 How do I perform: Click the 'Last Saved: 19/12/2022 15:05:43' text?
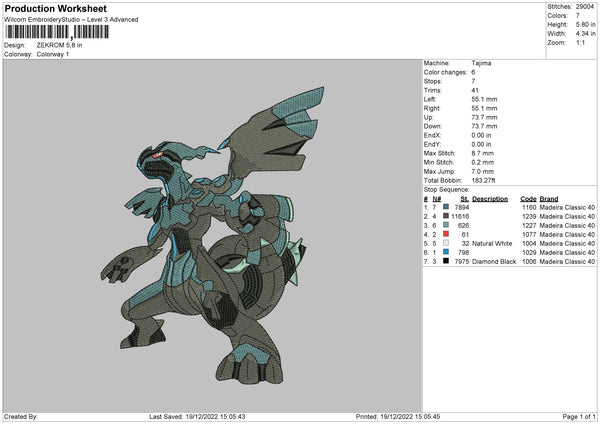point(197,416)
